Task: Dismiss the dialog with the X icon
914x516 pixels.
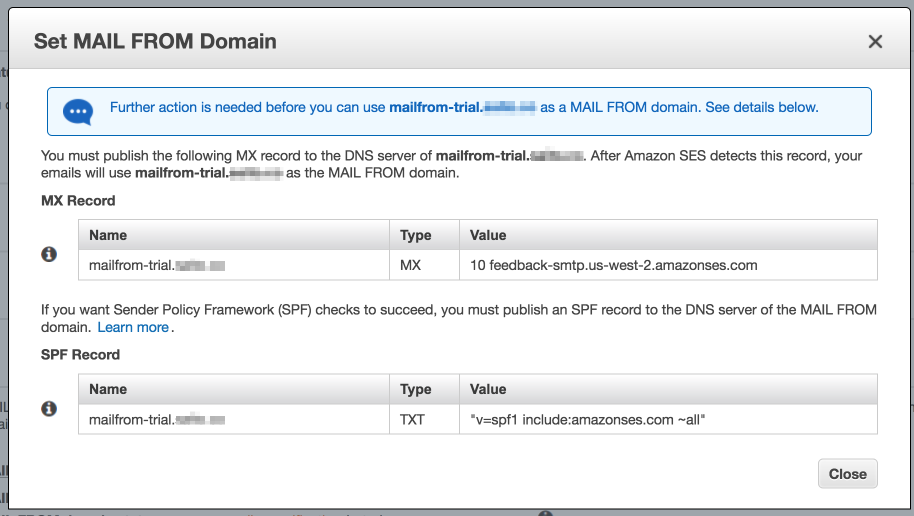Action: tap(875, 41)
